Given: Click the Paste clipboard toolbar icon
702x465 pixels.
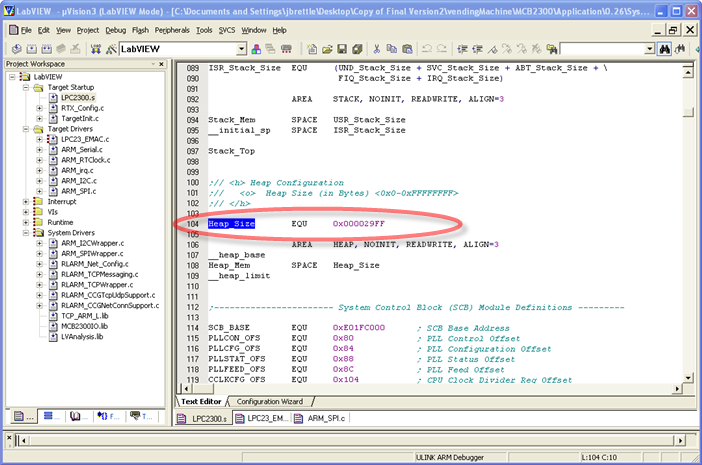Looking at the screenshot, I should tap(405, 48).
